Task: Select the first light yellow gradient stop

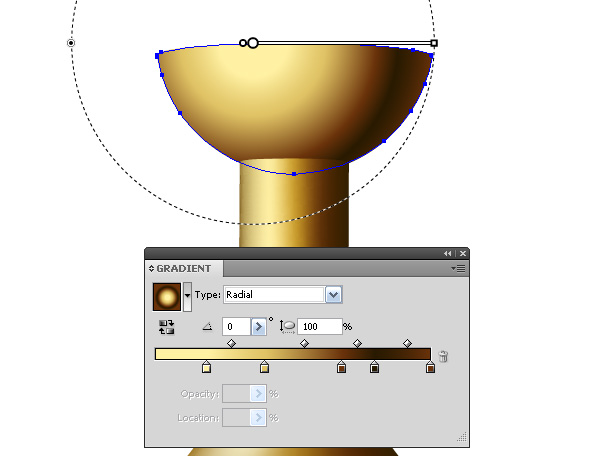Action: click(x=206, y=367)
